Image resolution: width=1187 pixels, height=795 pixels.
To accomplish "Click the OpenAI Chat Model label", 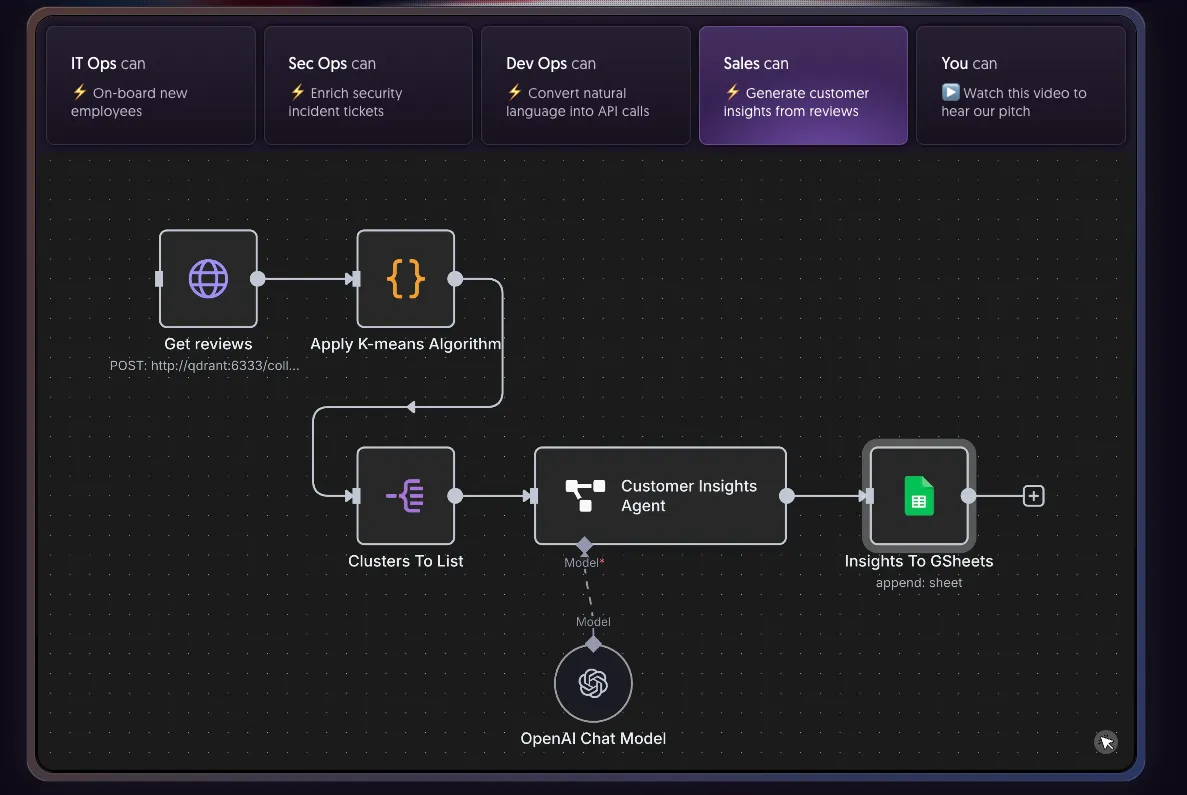I will [x=593, y=739].
